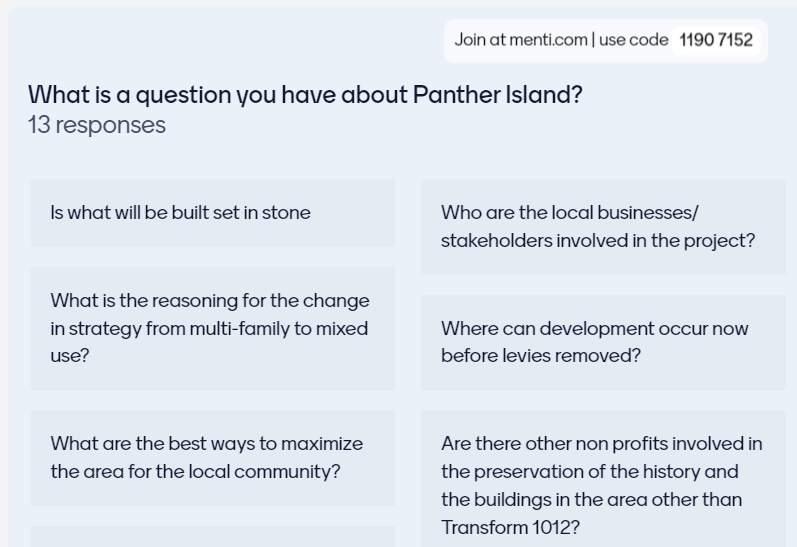Click the "use code" label in the banner
This screenshot has height=547, width=797.
tap(634, 40)
